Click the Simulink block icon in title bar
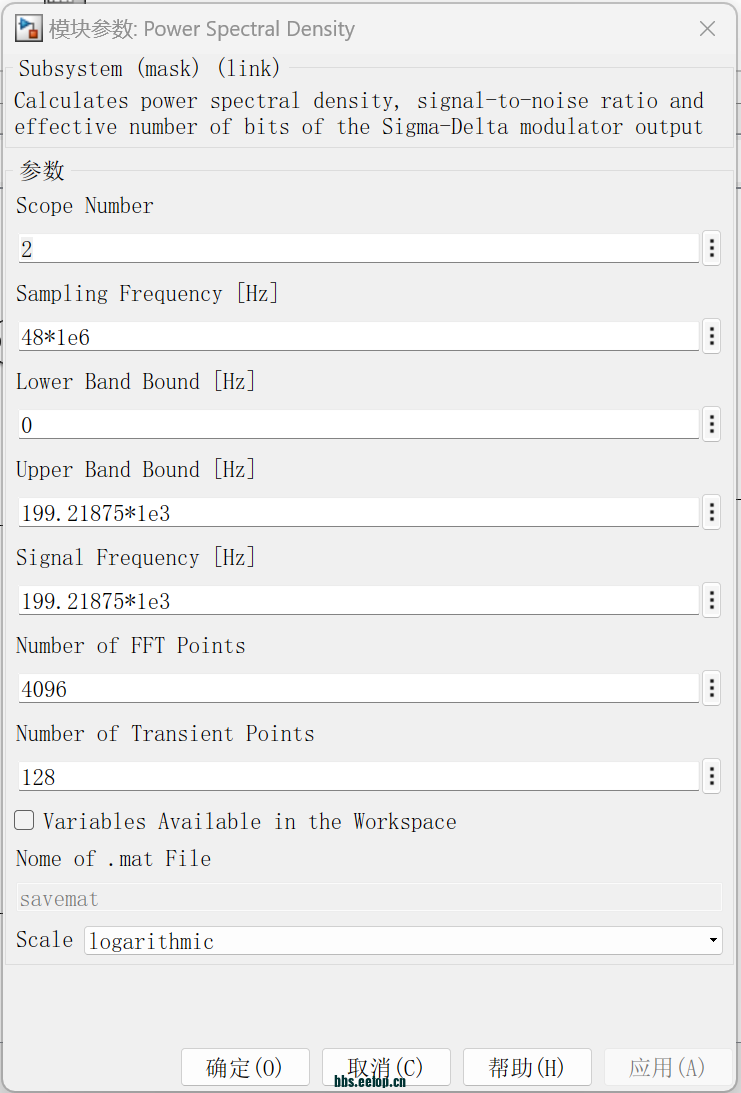Image resolution: width=741 pixels, height=1093 pixels. point(28,29)
